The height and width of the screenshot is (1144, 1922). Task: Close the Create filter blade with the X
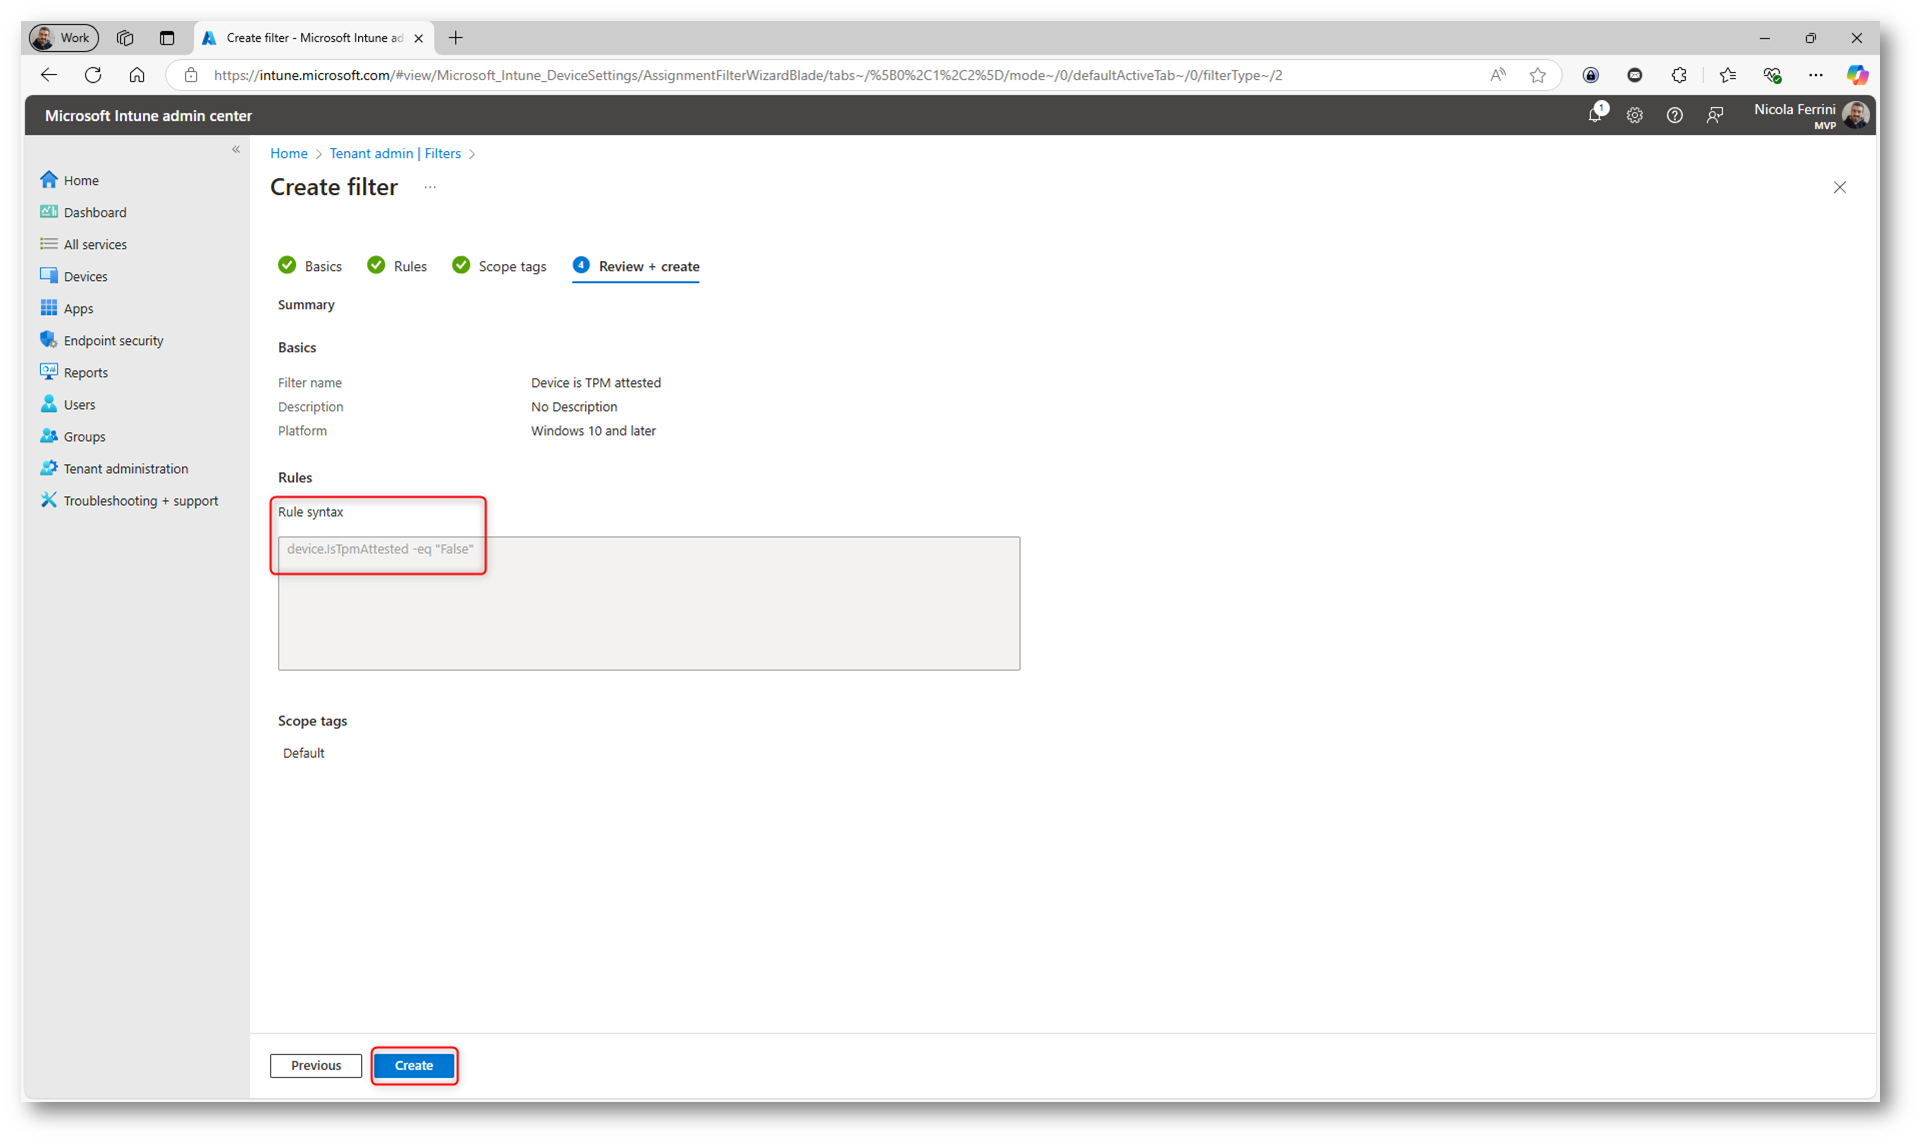pyautogui.click(x=1839, y=187)
